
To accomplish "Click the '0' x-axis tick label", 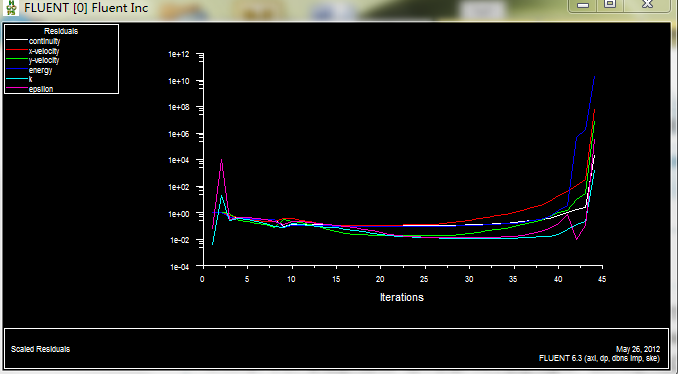I will pos(202,279).
